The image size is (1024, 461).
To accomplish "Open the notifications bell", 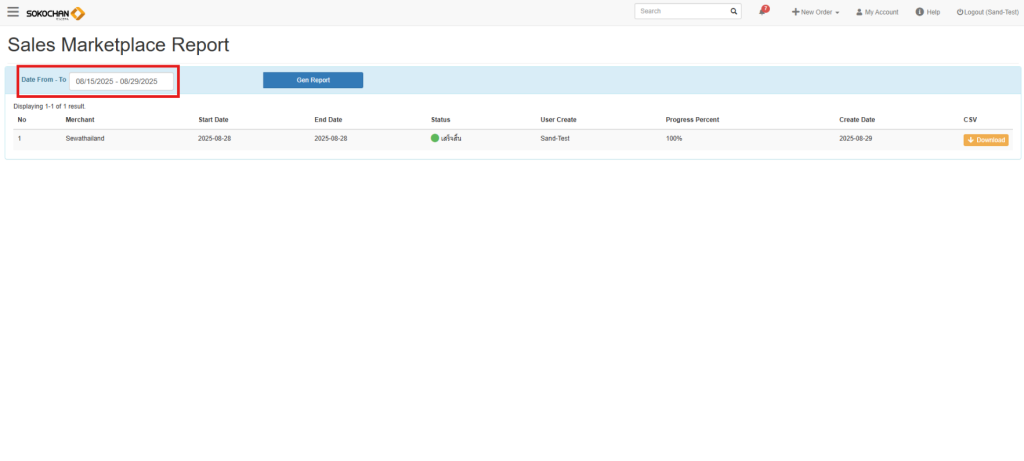I will pos(763,11).
